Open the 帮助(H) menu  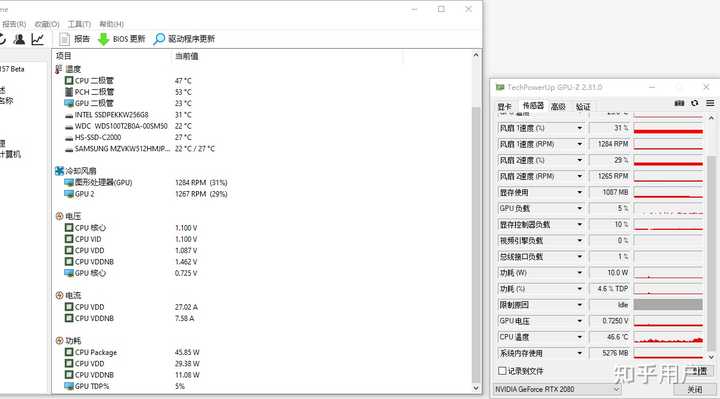point(112,24)
